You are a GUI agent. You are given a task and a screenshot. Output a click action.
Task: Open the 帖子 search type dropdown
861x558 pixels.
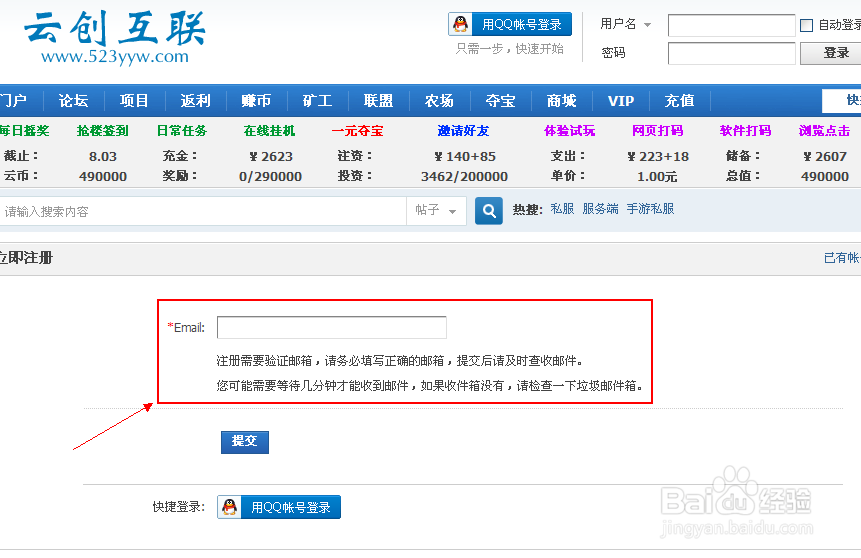pos(436,210)
